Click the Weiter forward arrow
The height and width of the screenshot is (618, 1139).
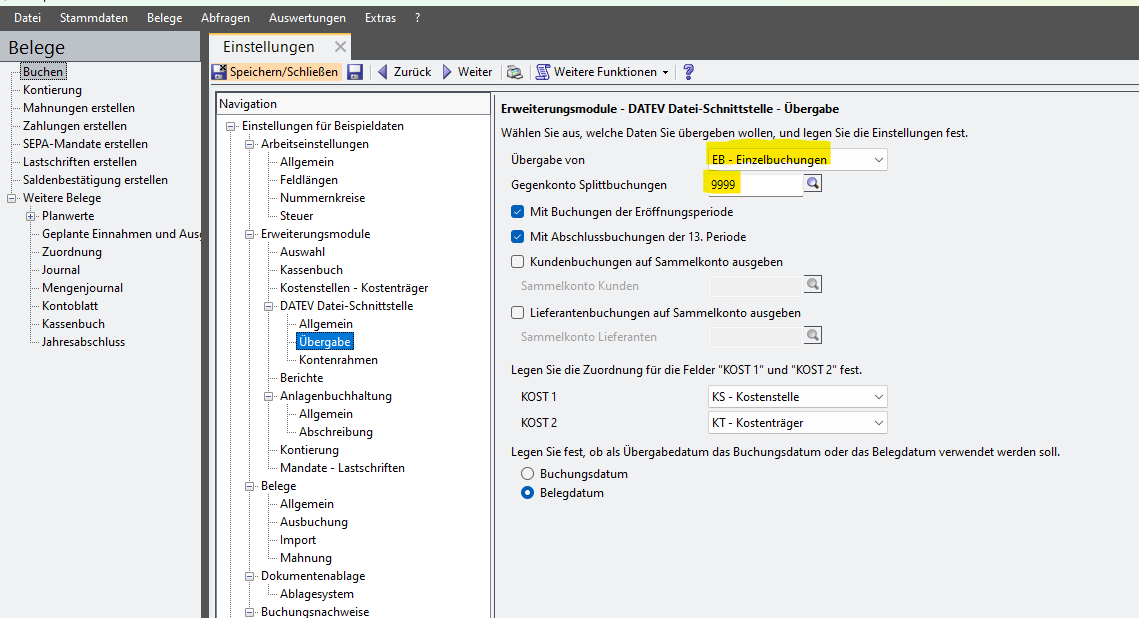click(x=467, y=72)
